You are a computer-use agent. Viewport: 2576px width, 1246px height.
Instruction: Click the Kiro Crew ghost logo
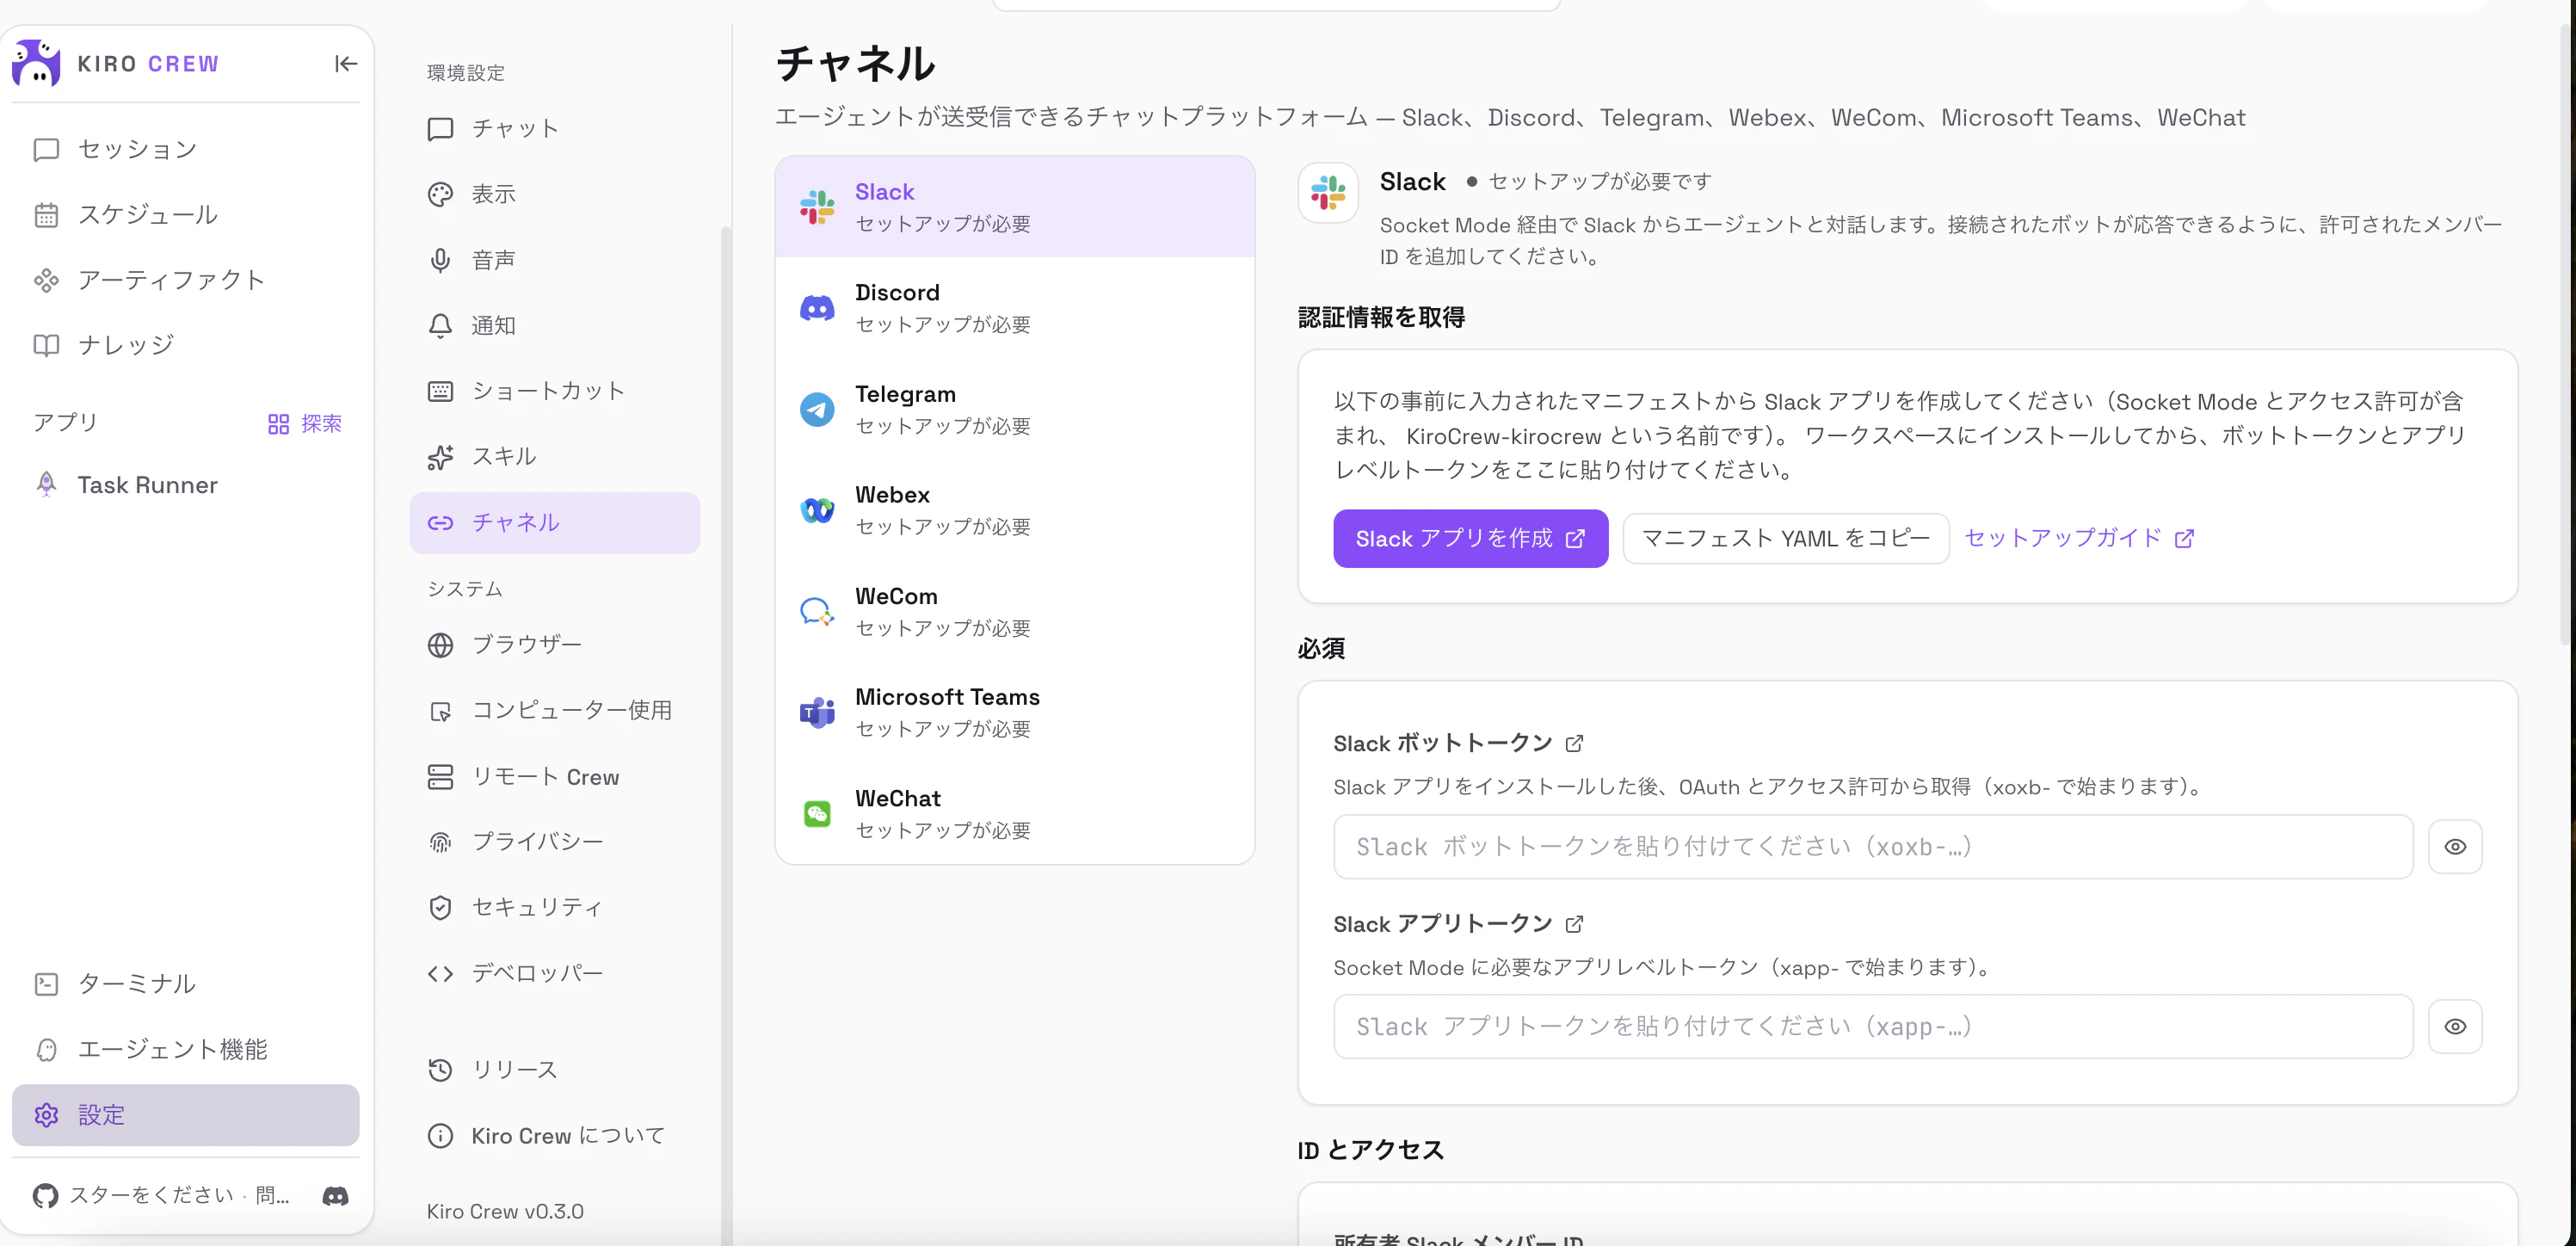pos(37,63)
